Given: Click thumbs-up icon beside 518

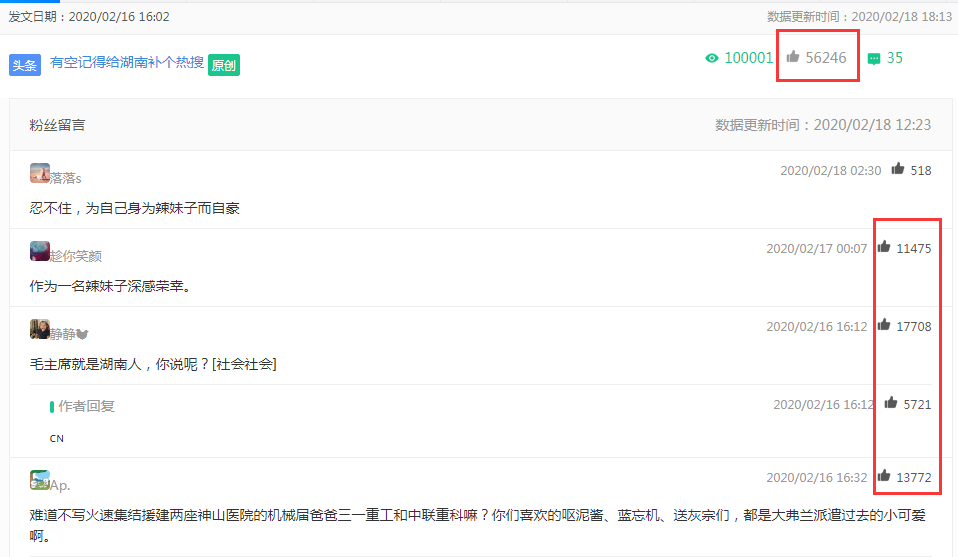Looking at the screenshot, I should 898,169.
